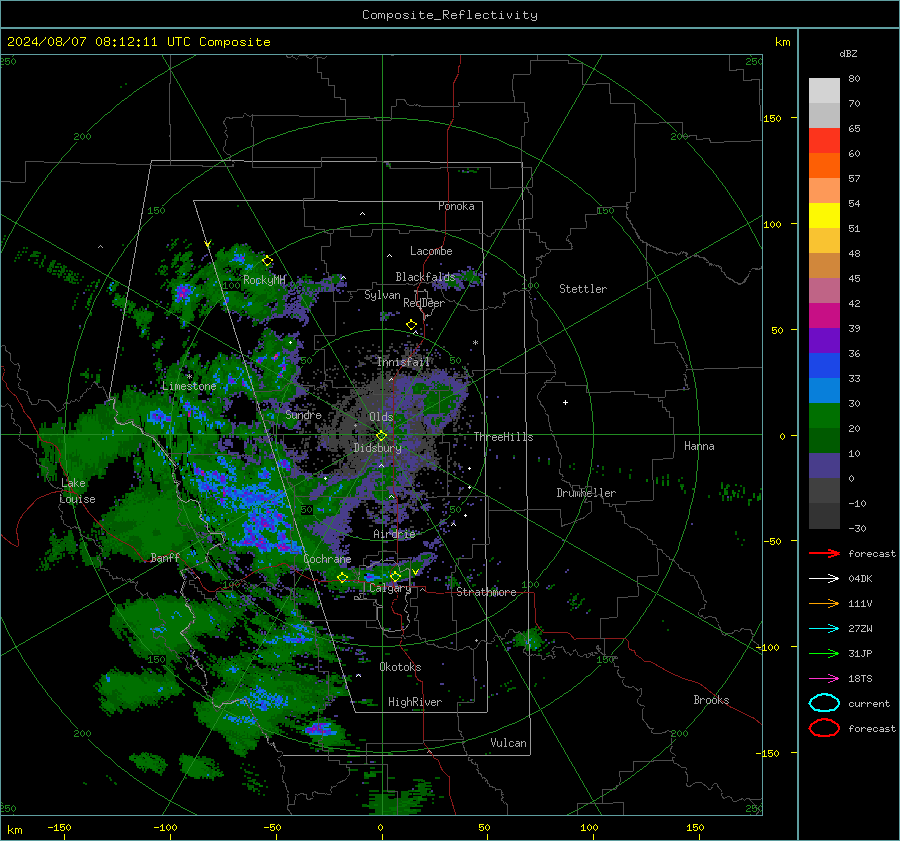The height and width of the screenshot is (841, 900).
Task: Click the Calgary city label
Action: [x=390, y=588]
